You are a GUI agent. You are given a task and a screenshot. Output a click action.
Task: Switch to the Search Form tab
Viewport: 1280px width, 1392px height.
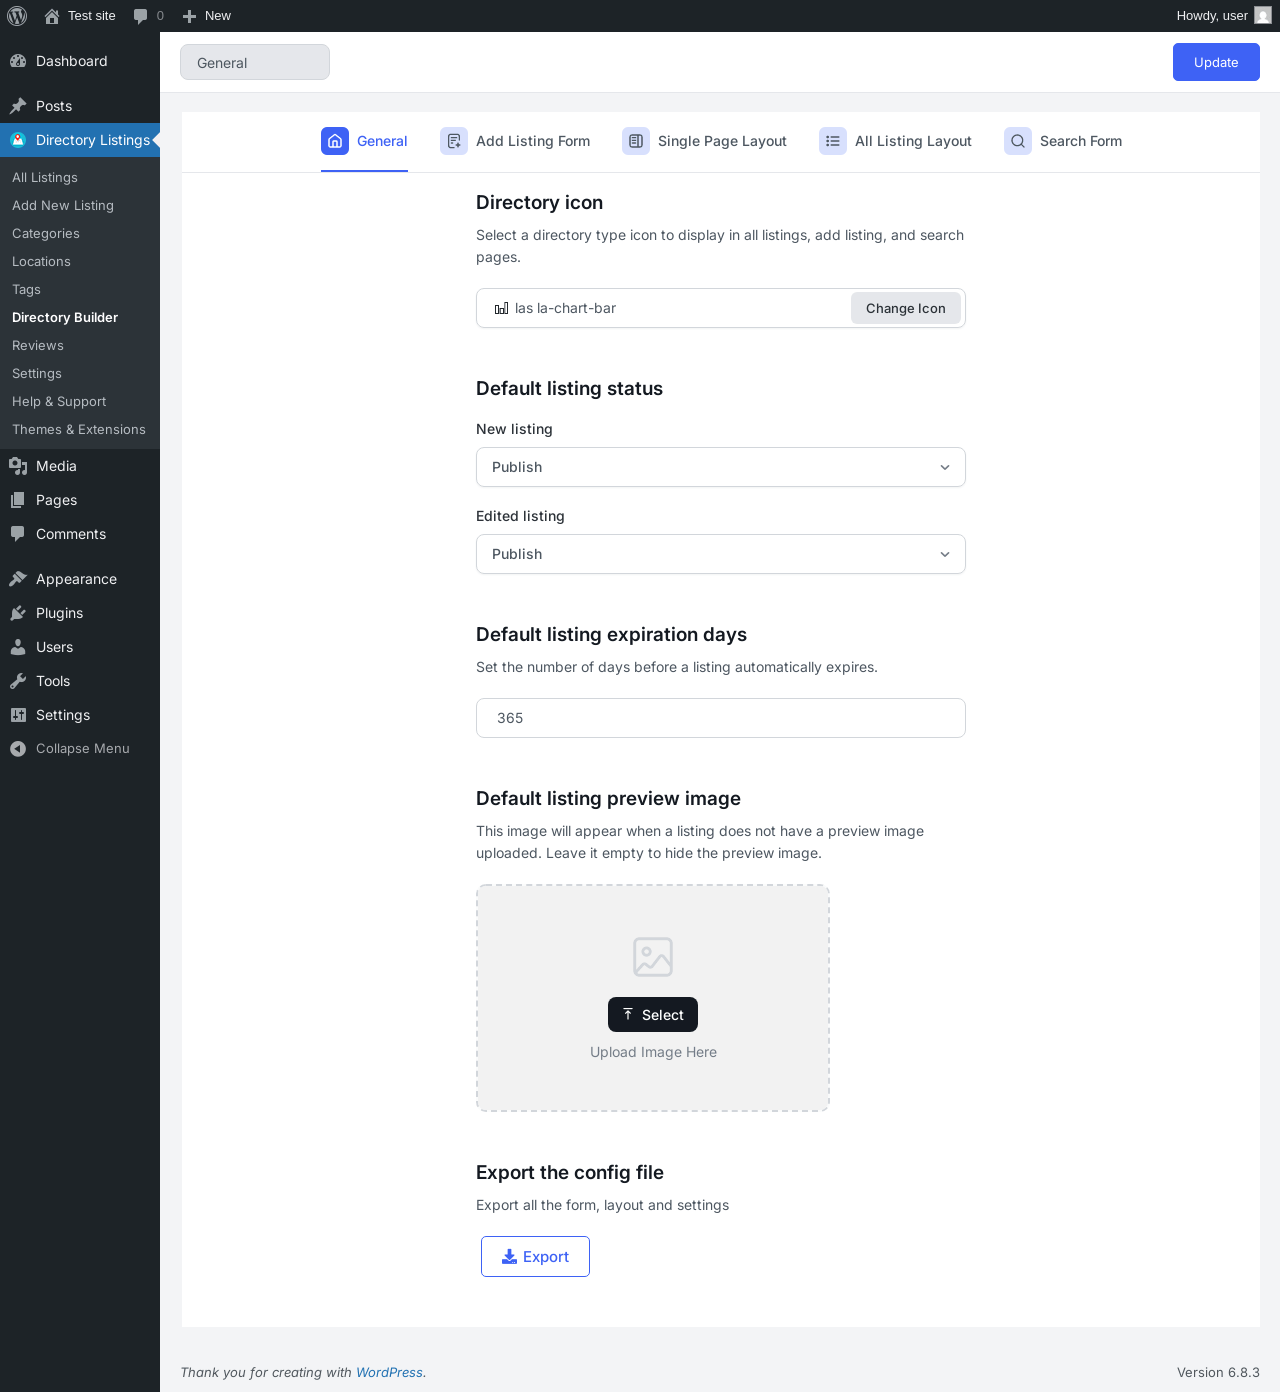point(1063,141)
